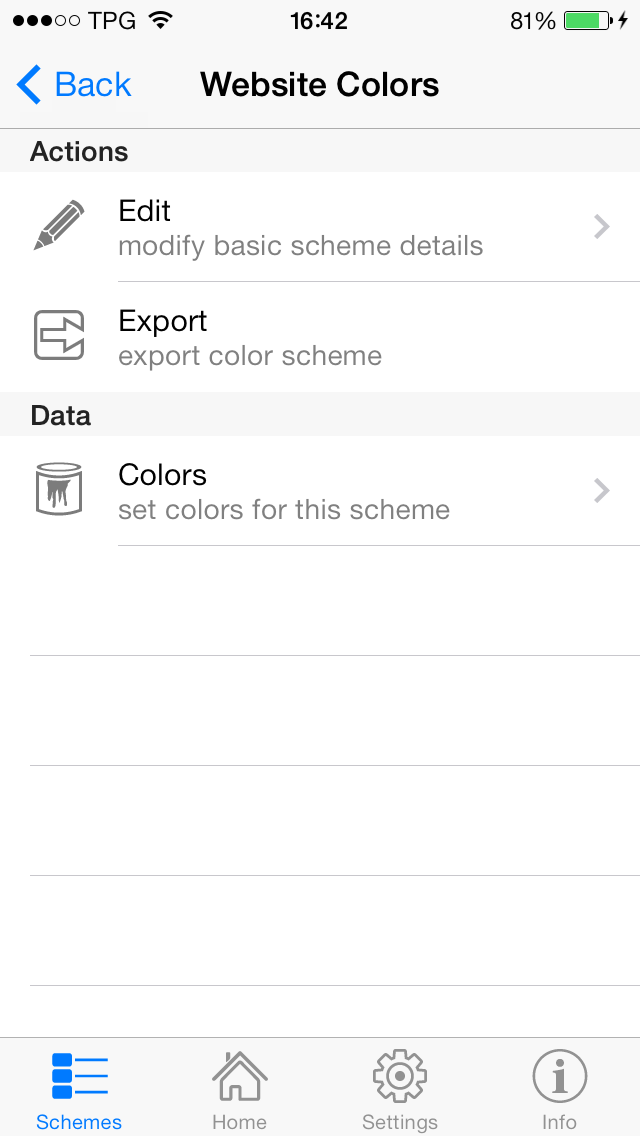This screenshot has height=1136, width=640.
Task: Open 'set colors for this scheme'
Action: [x=284, y=510]
